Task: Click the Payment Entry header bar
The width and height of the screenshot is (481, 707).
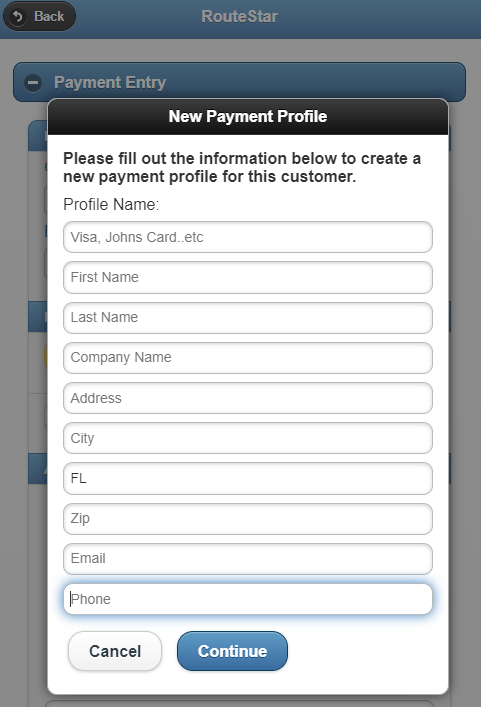Action: (239, 82)
